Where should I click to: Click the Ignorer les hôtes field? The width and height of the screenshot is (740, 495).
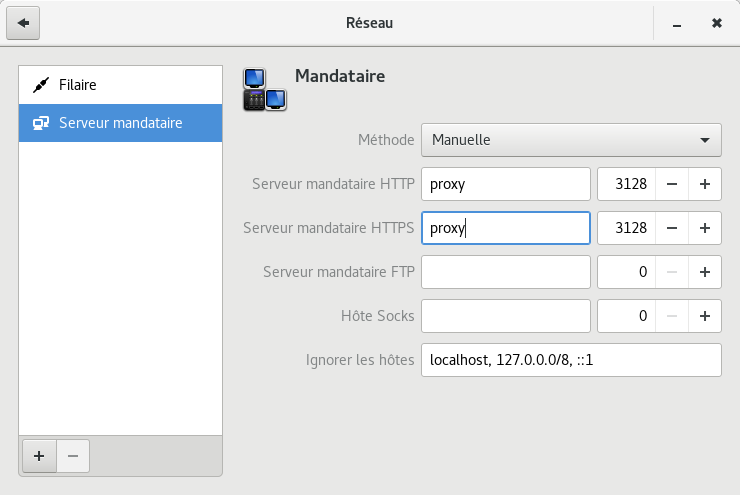(571, 360)
